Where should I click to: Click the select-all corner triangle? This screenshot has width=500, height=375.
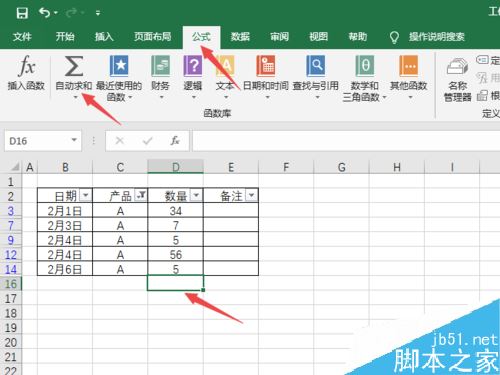tap(14, 167)
